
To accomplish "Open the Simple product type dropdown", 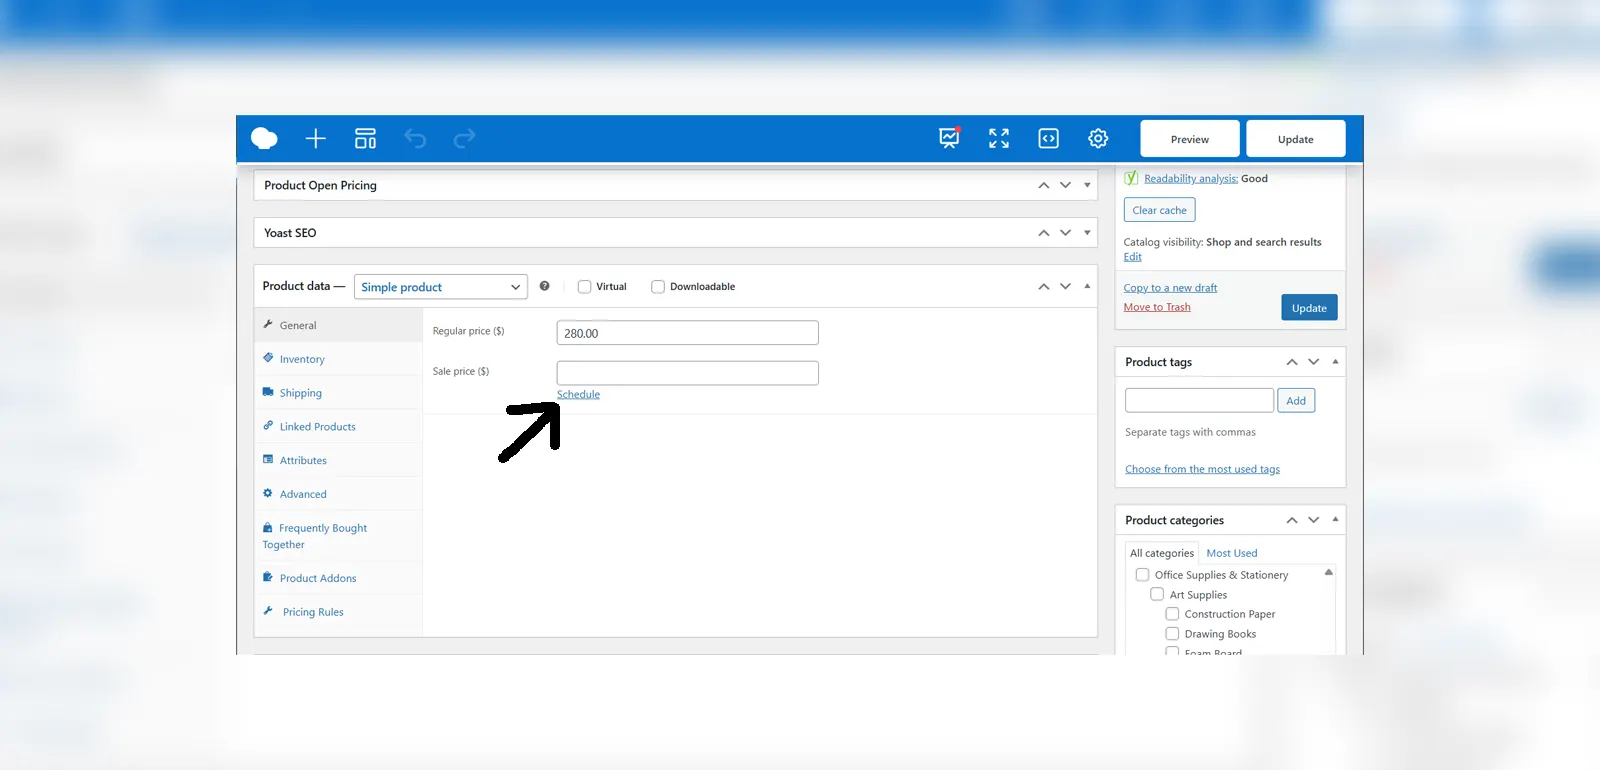I will [x=440, y=287].
